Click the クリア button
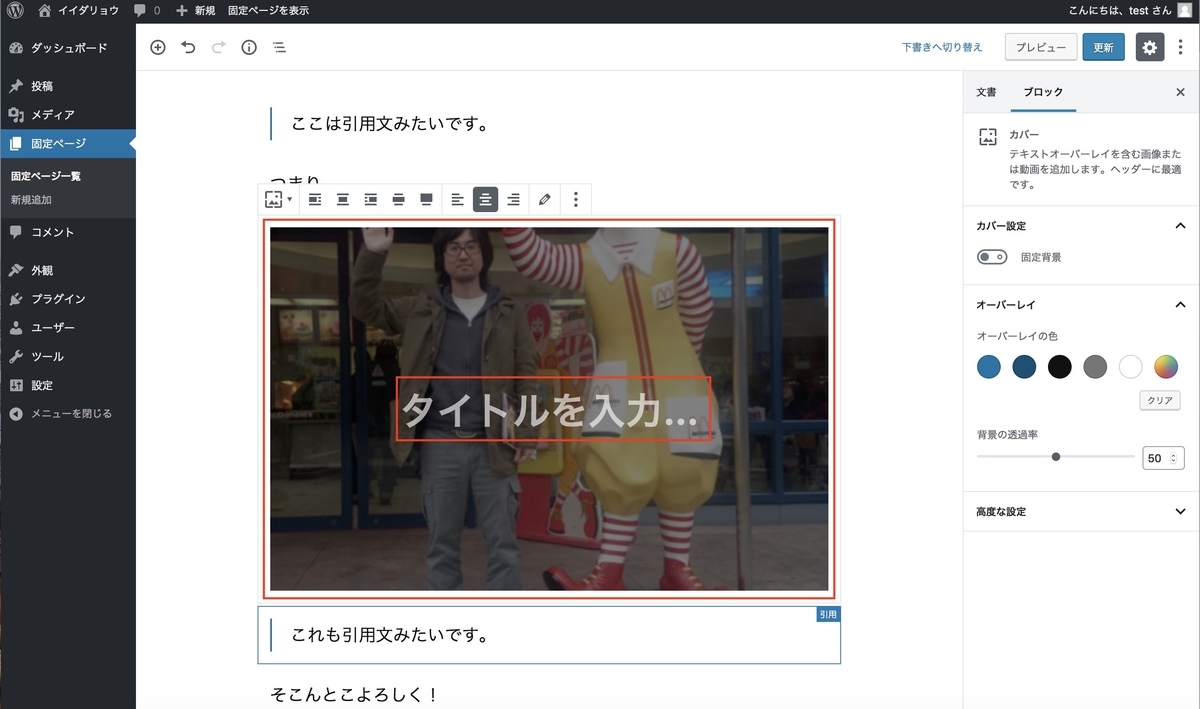1200x709 pixels. tap(1160, 401)
